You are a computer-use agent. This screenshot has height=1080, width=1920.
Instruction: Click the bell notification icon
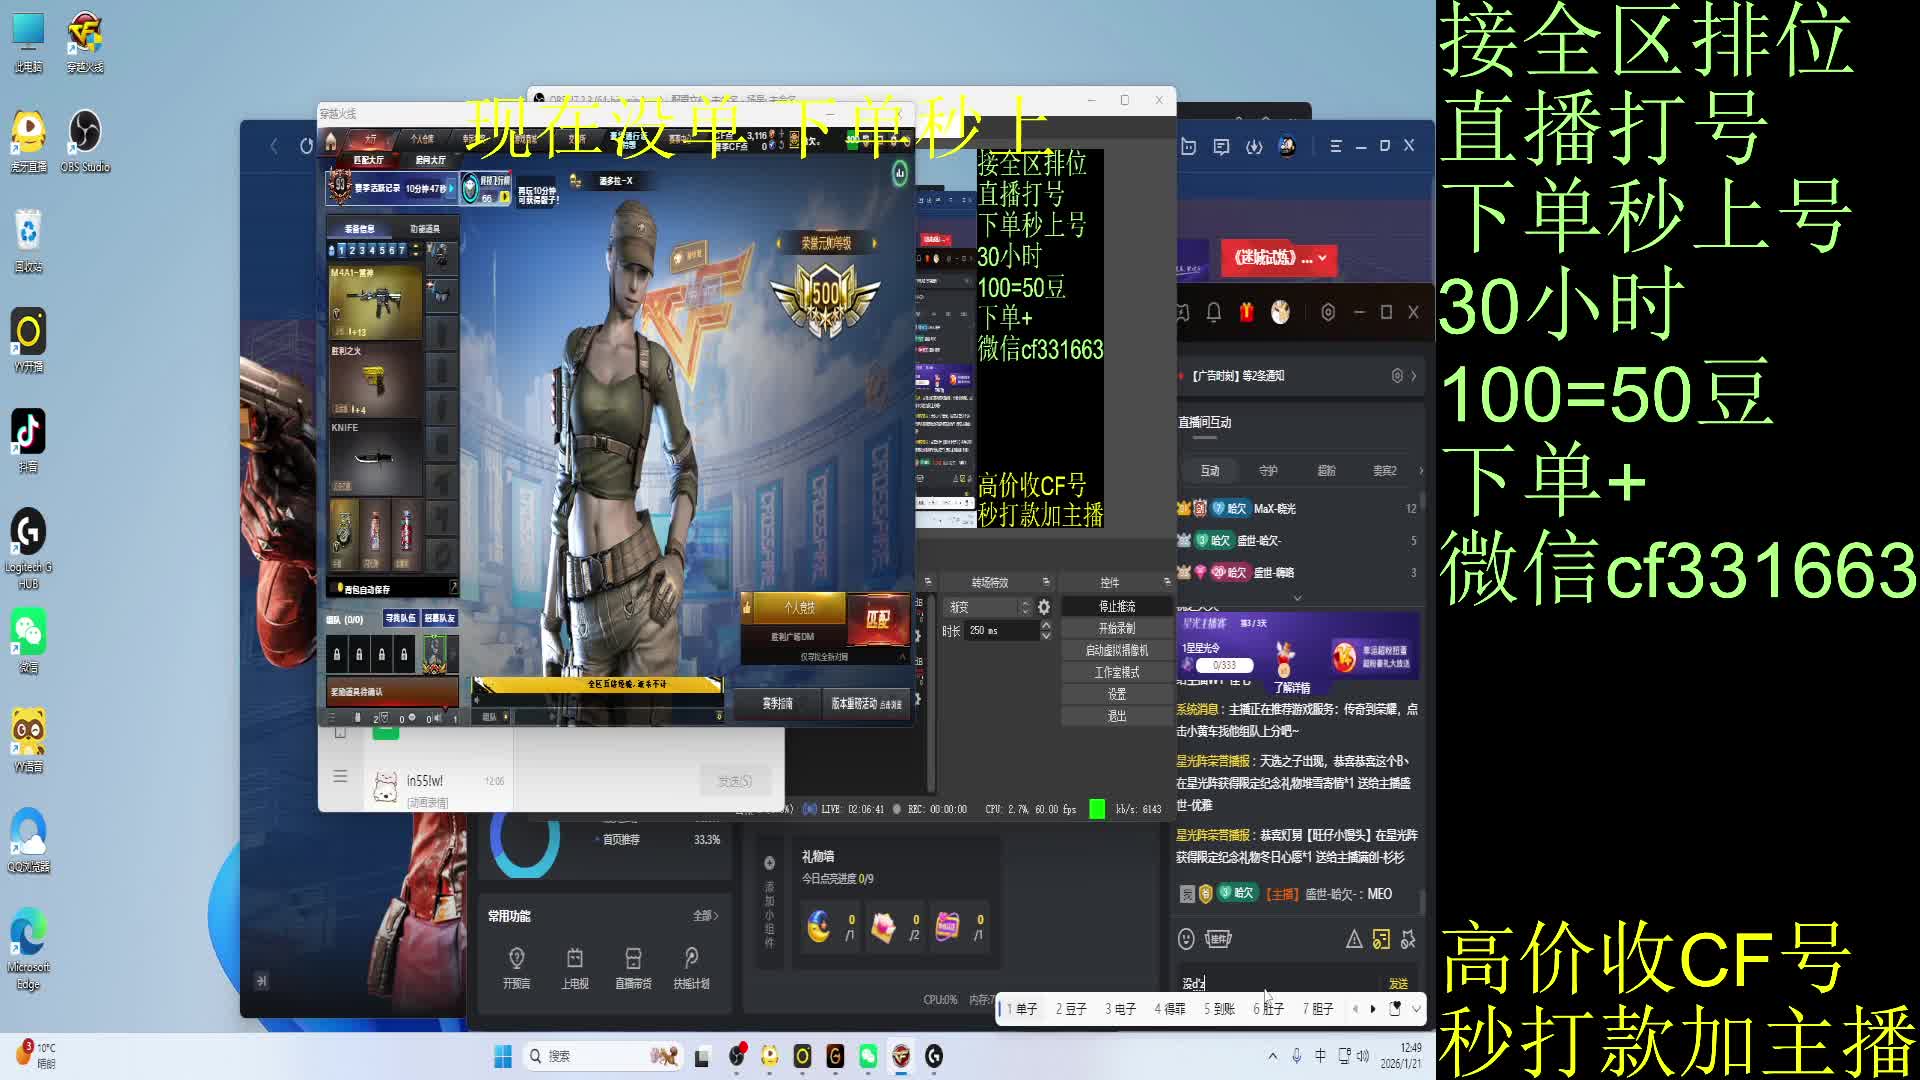pyautogui.click(x=1213, y=313)
